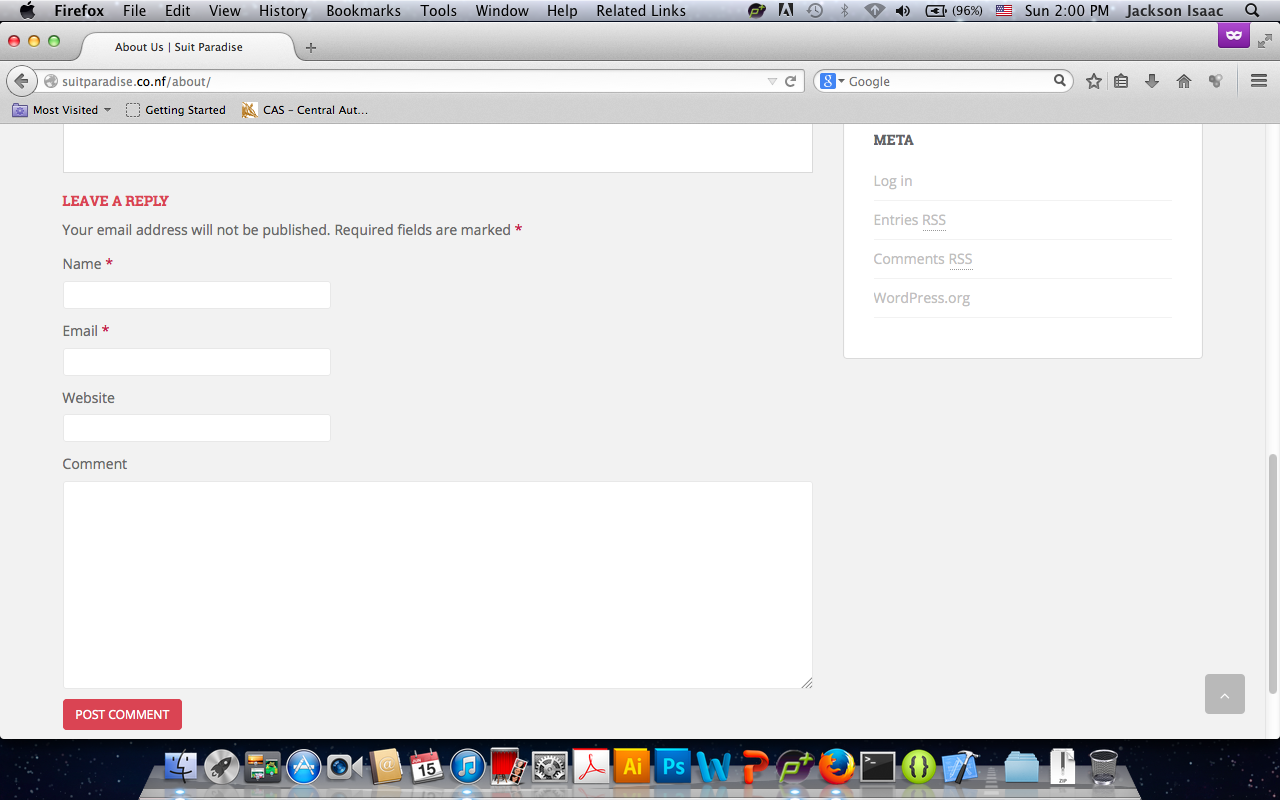This screenshot has height=800, width=1280.
Task: Follow the Log in link
Action: point(892,181)
